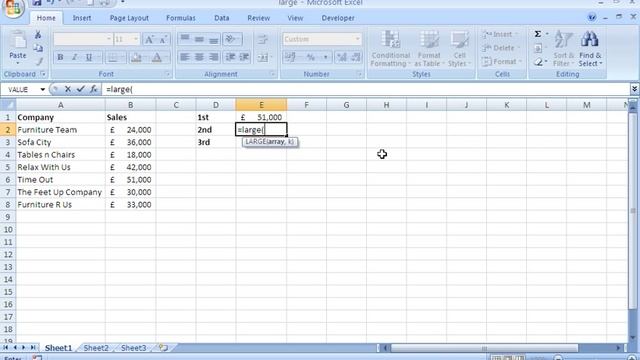Click the Accounting Number Format icon
640x360 pixels.
pyautogui.click(x=290, y=57)
